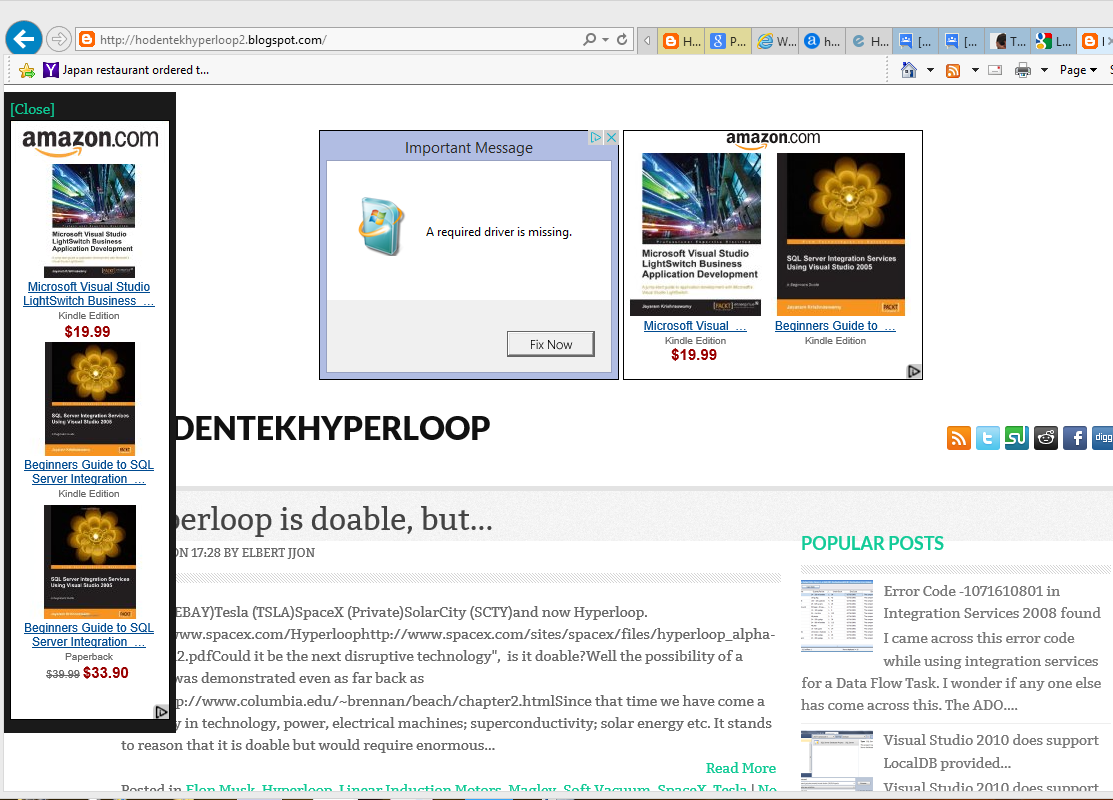Image resolution: width=1113 pixels, height=800 pixels.
Task: Click in the URL address field
Action: (x=337, y=40)
